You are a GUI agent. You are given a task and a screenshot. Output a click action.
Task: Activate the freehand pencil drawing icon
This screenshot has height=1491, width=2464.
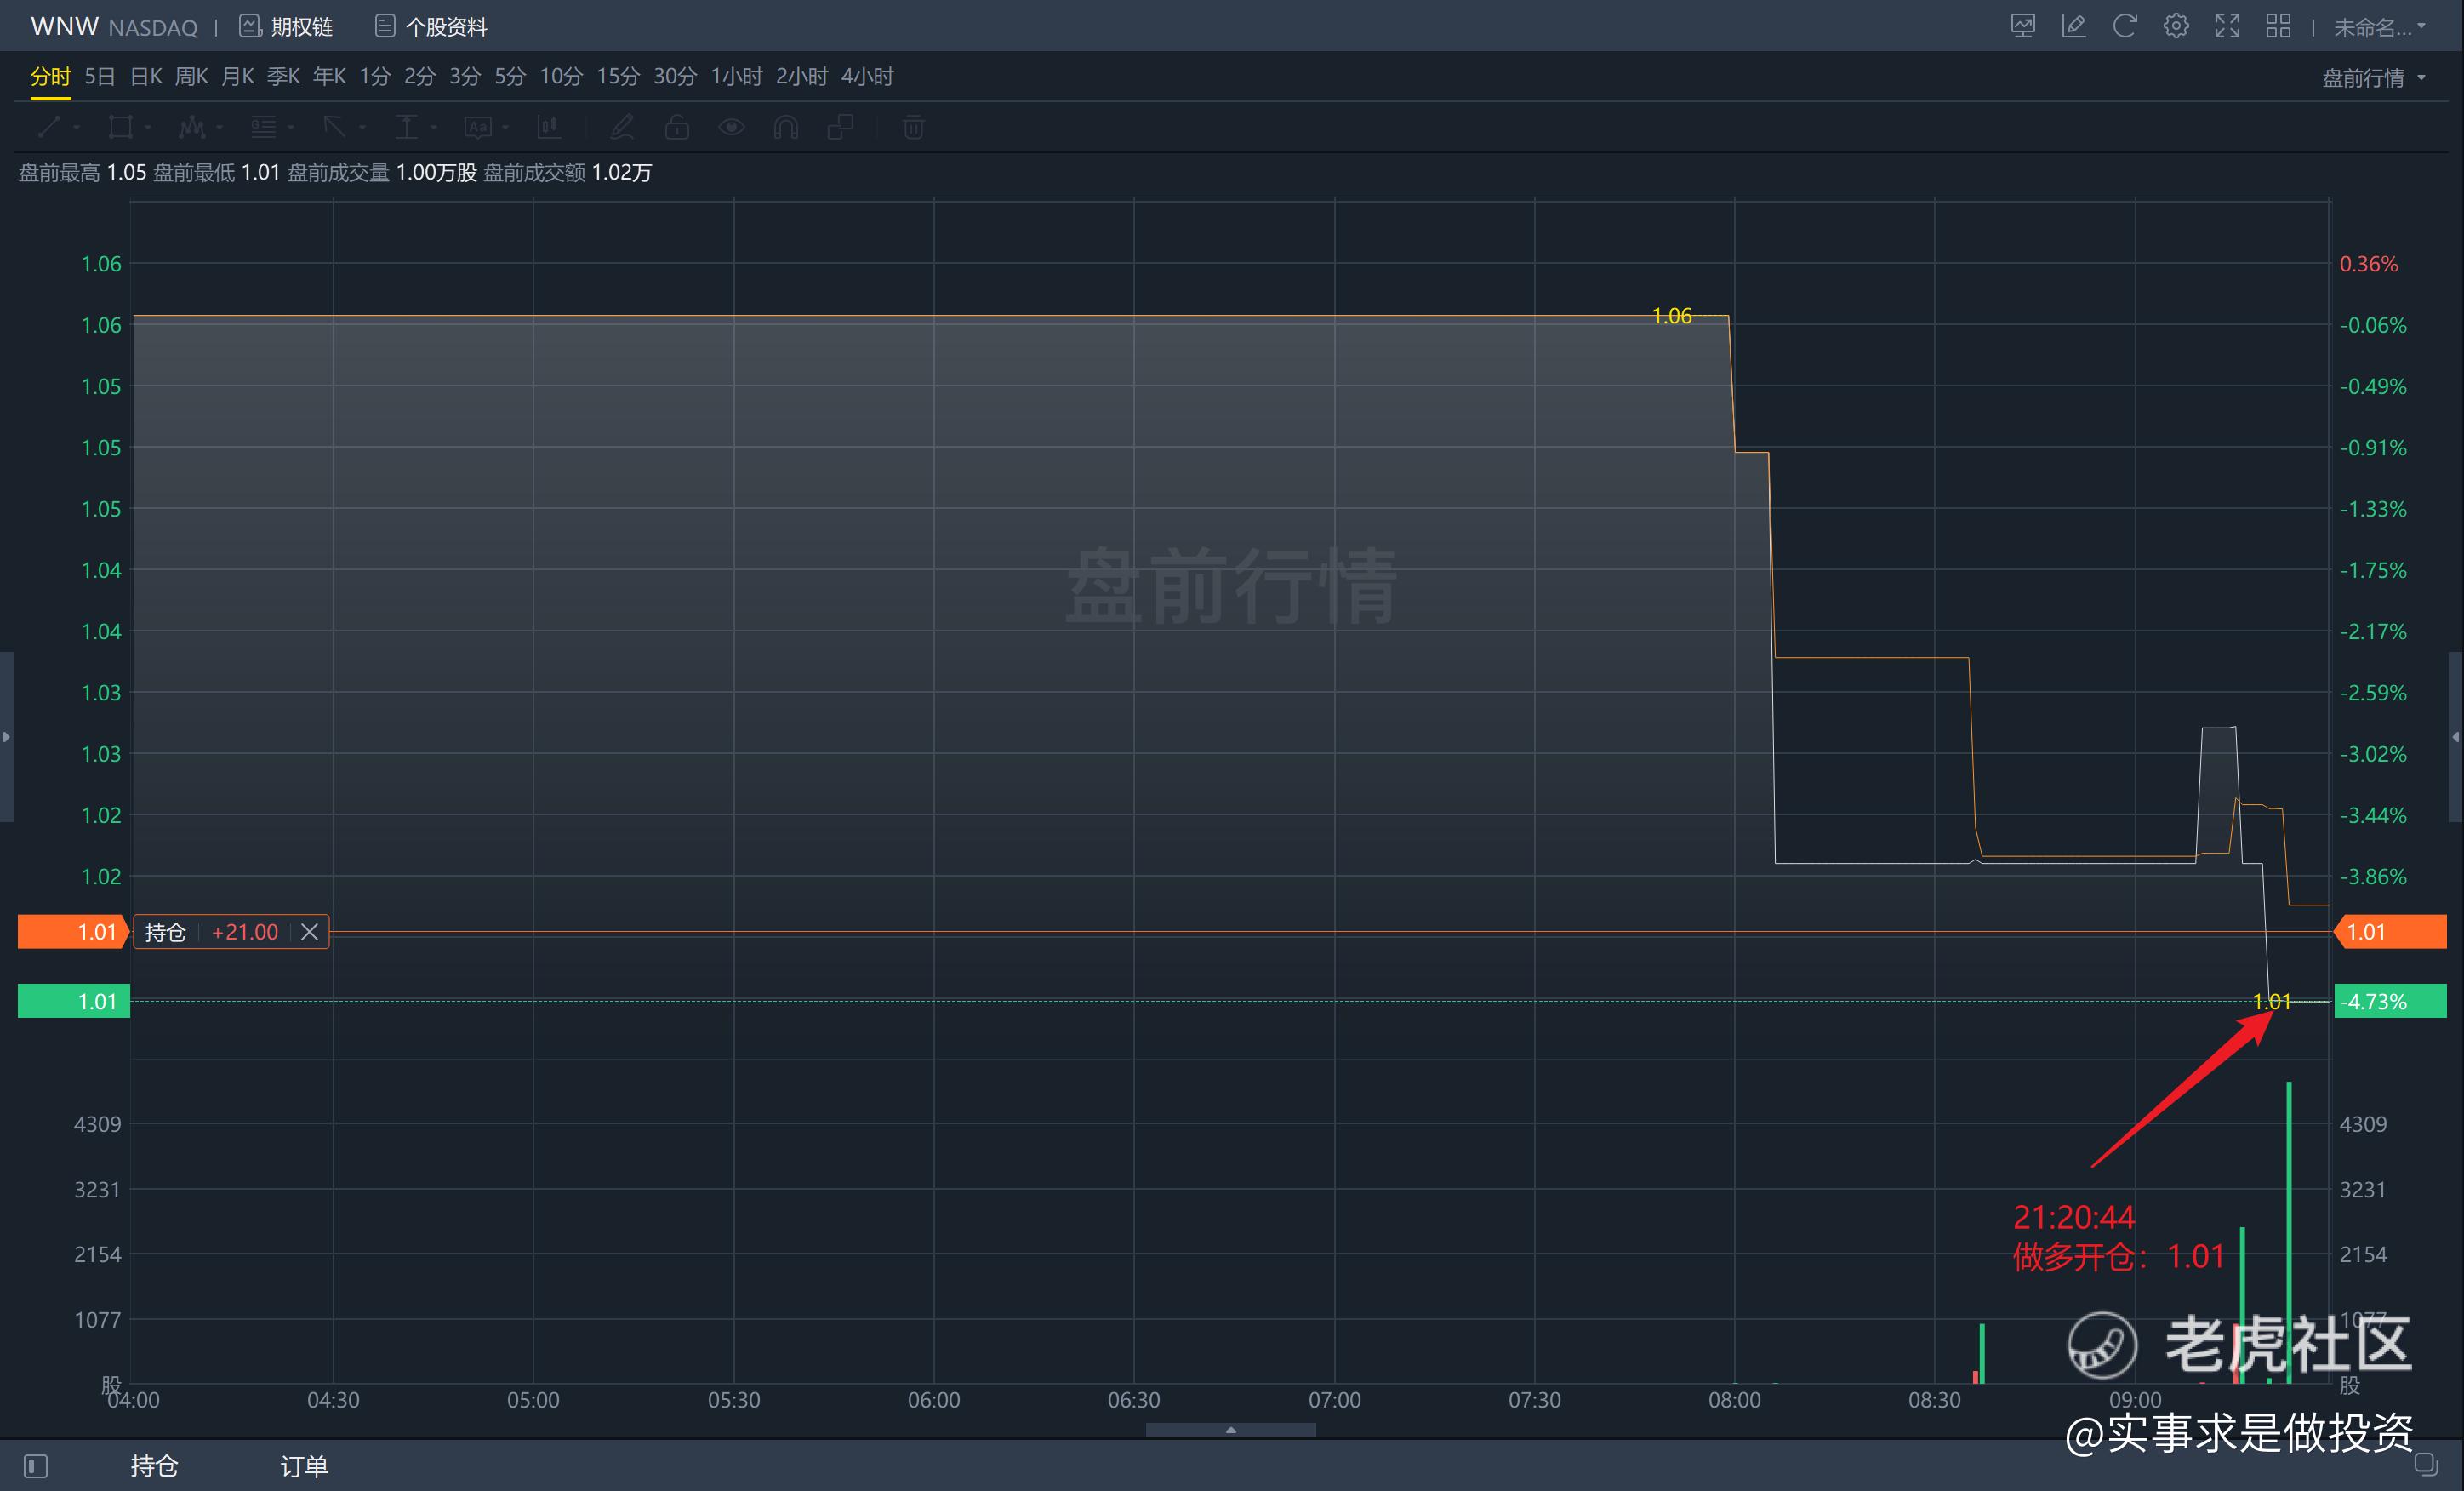coord(622,127)
